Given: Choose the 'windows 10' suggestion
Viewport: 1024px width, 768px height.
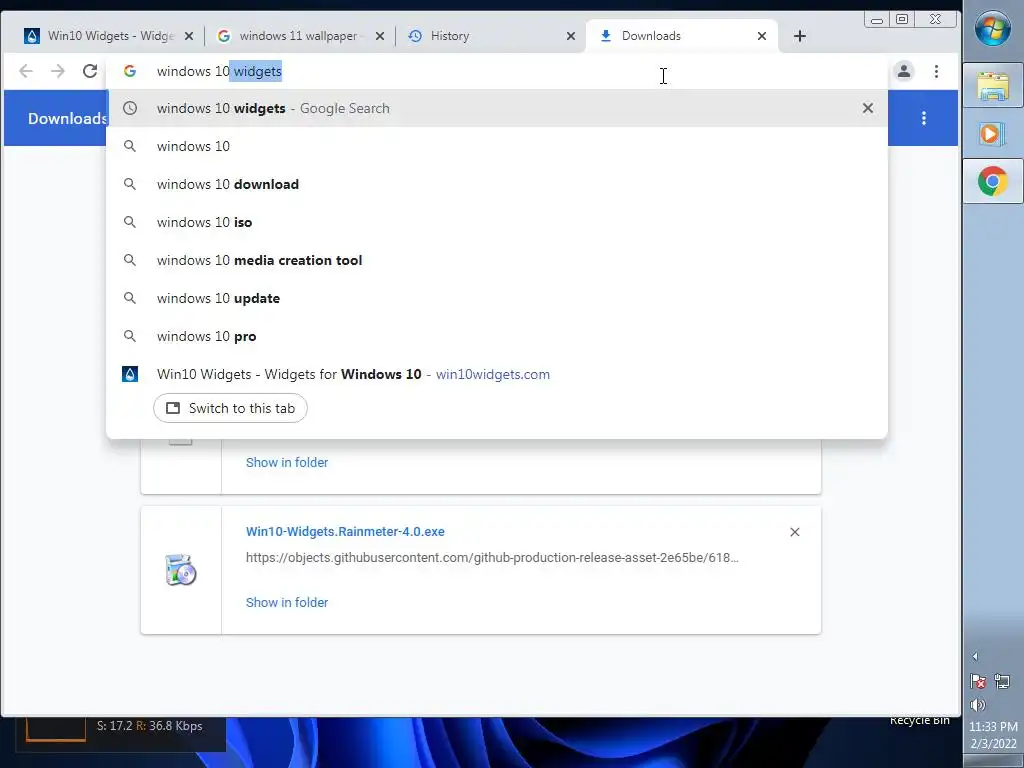Looking at the screenshot, I should click(496, 146).
